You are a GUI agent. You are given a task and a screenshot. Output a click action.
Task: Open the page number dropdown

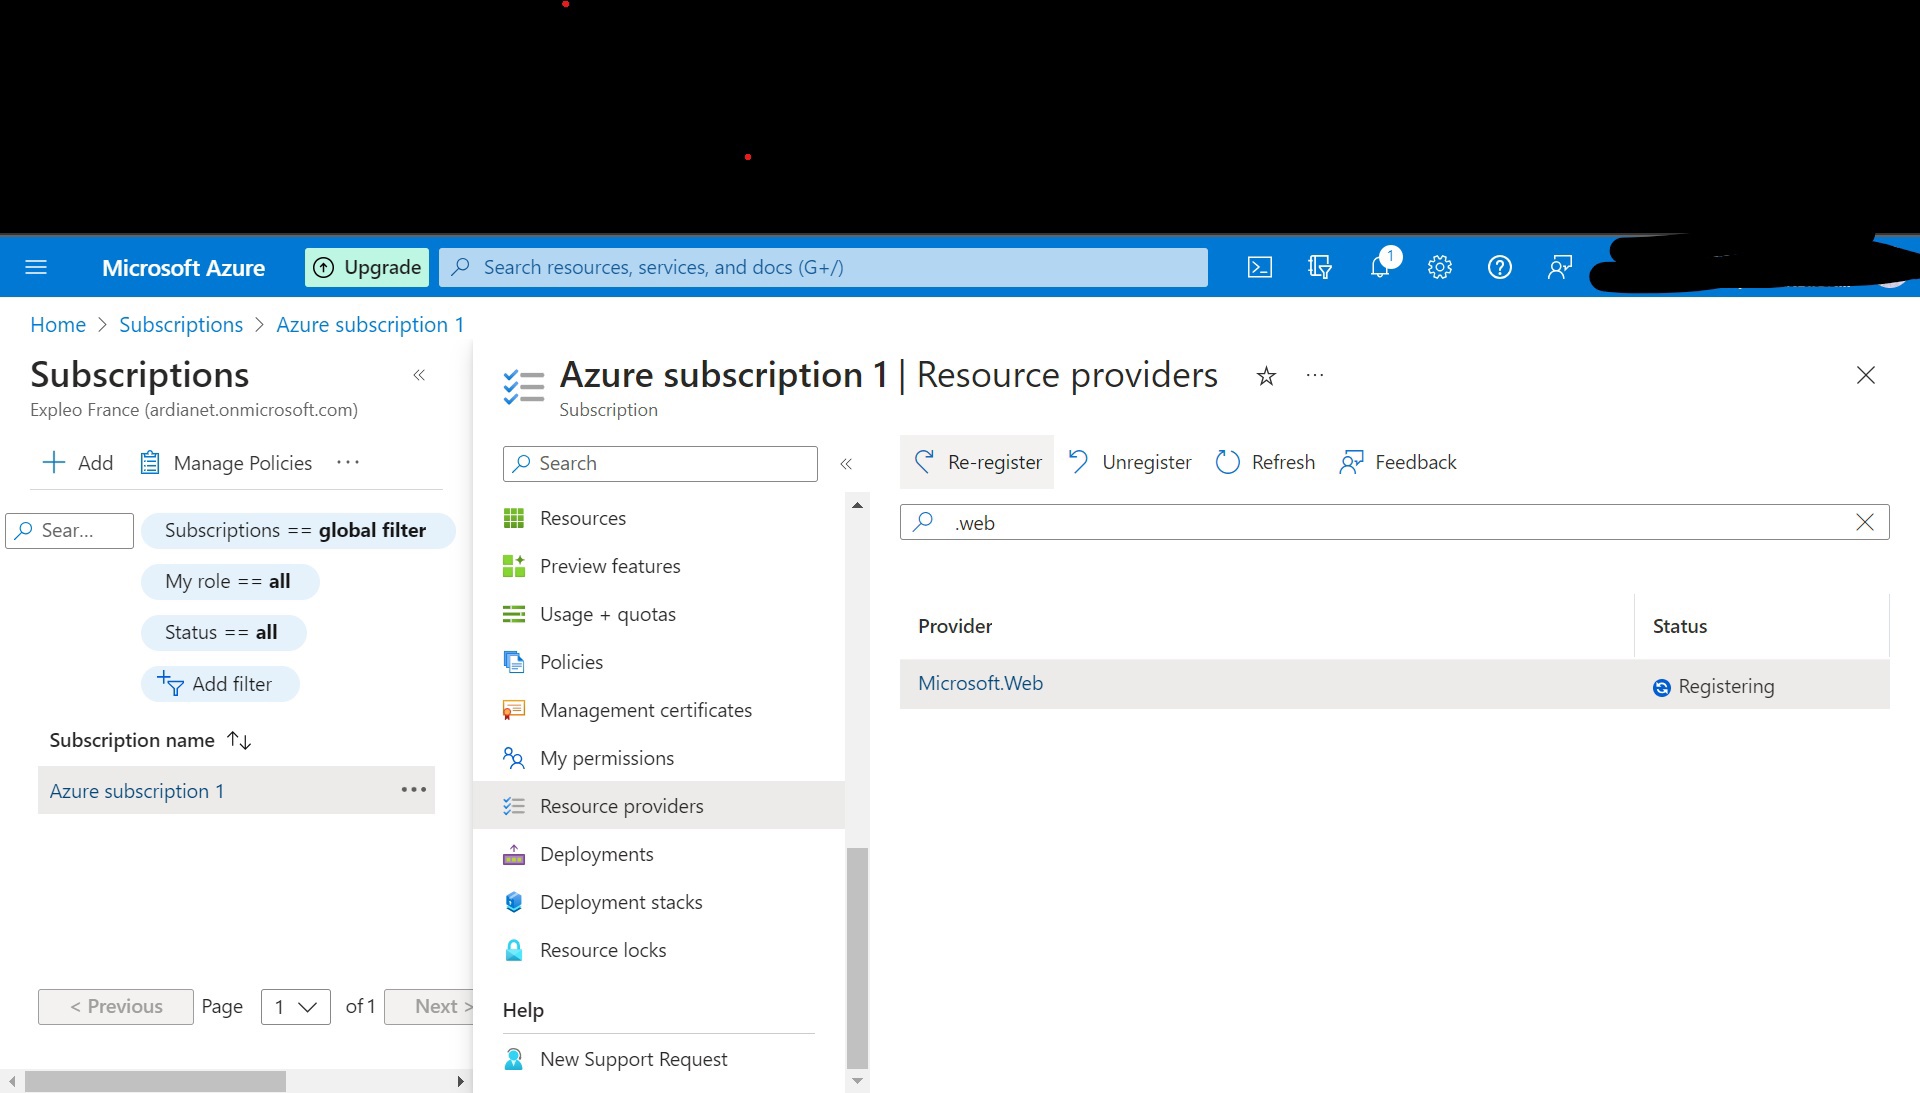tap(295, 1007)
